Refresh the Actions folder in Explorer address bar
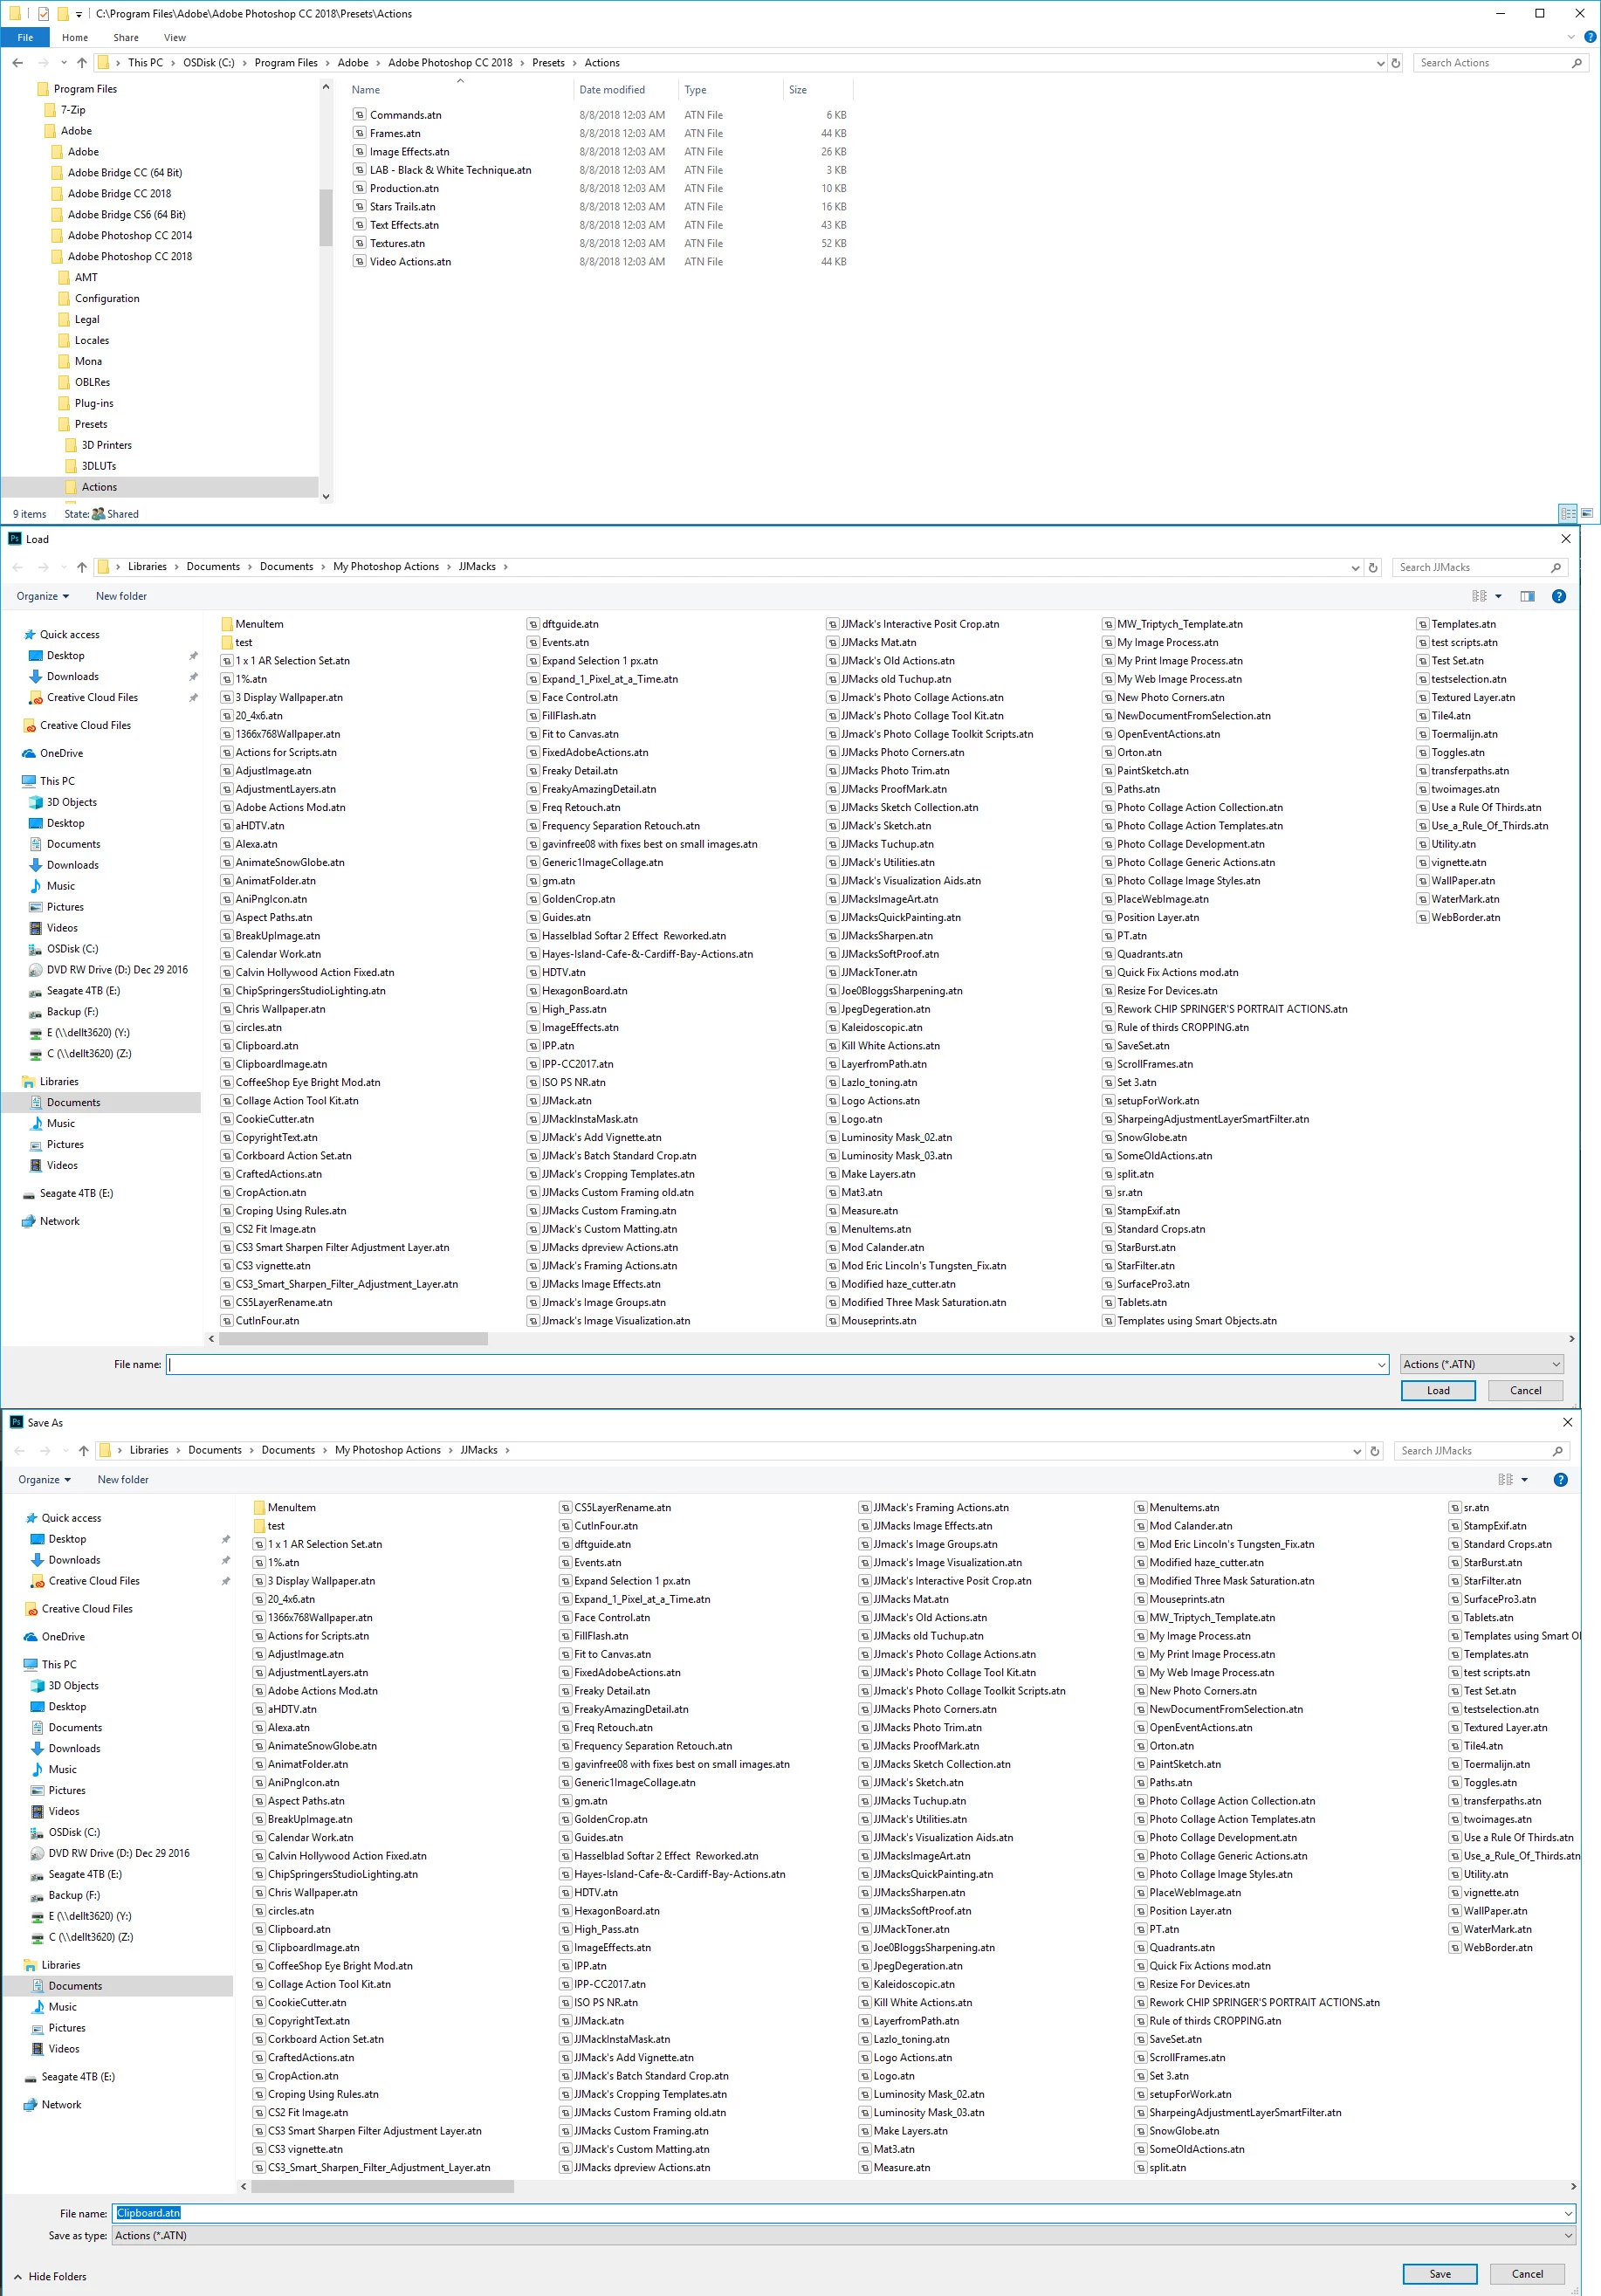This screenshot has height=2296, width=1601. (1396, 63)
